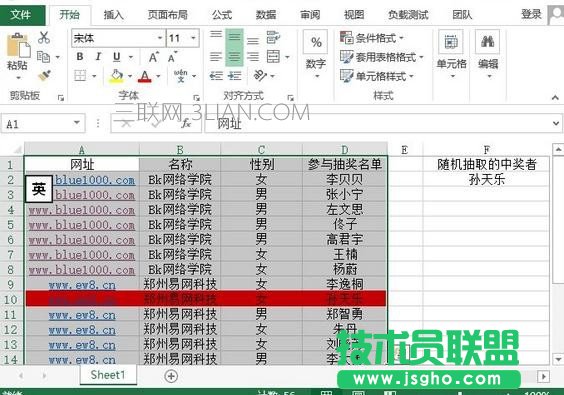Align cell text left
This screenshot has width=564, height=395.
pos(216,57)
